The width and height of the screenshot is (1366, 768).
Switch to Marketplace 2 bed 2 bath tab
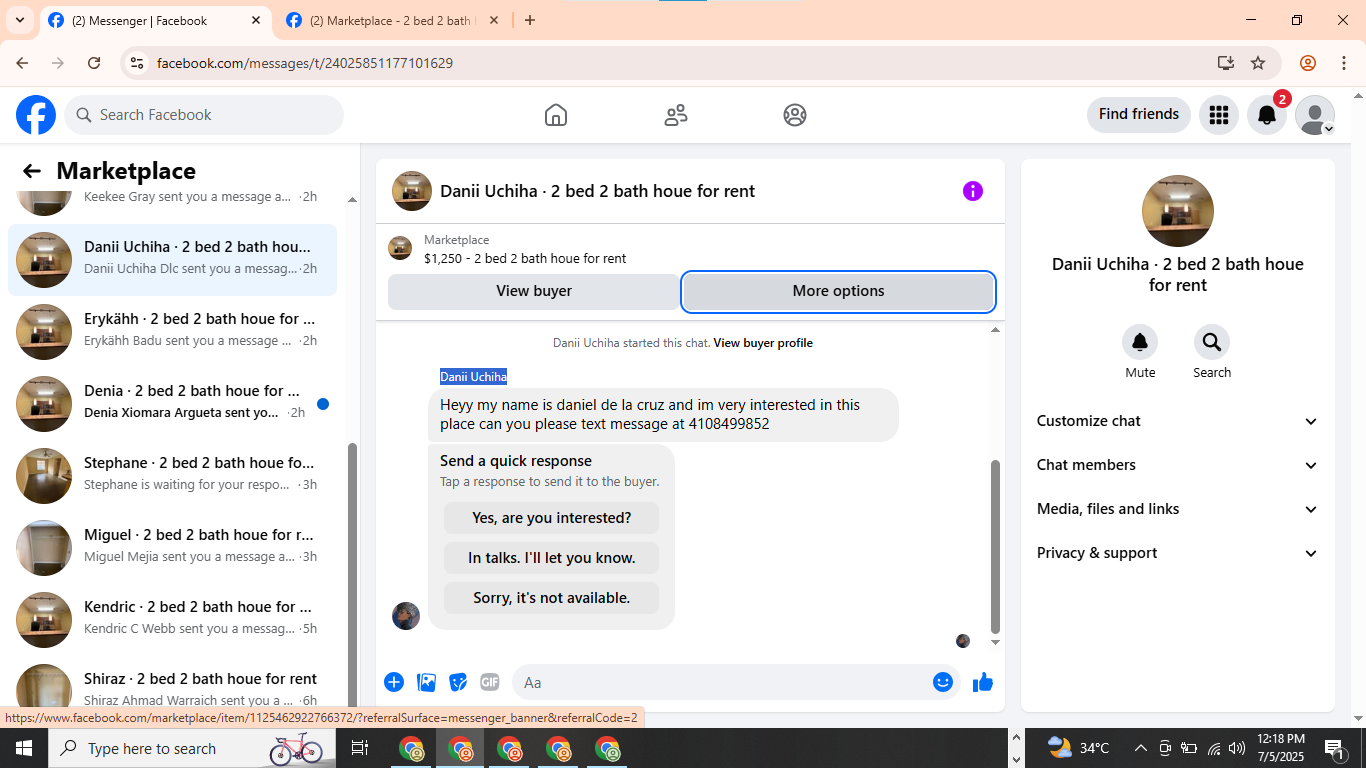click(x=394, y=20)
